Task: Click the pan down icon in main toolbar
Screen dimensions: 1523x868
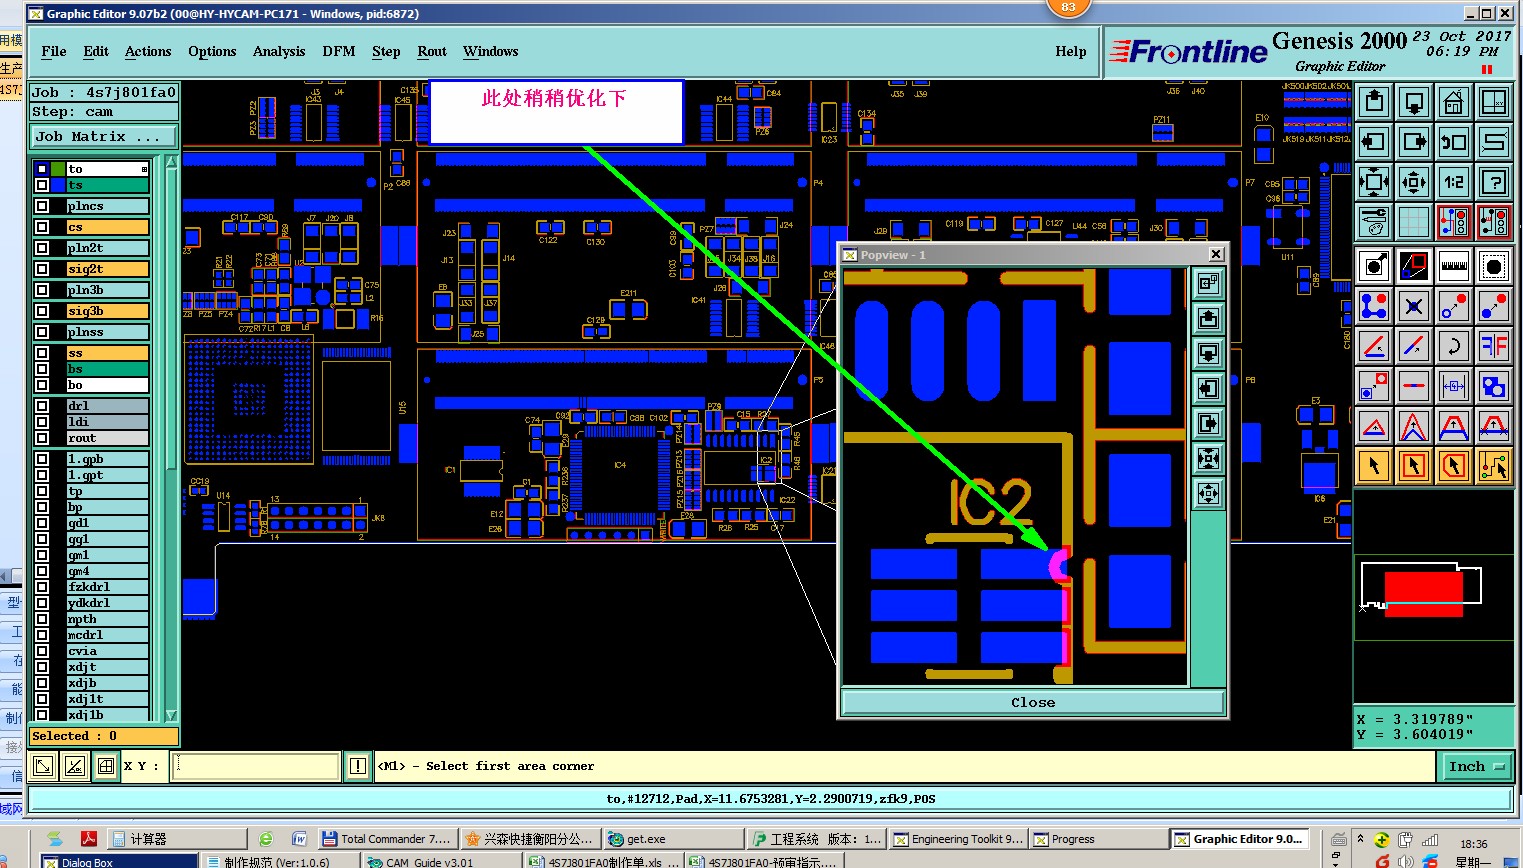Action: [x=1414, y=101]
